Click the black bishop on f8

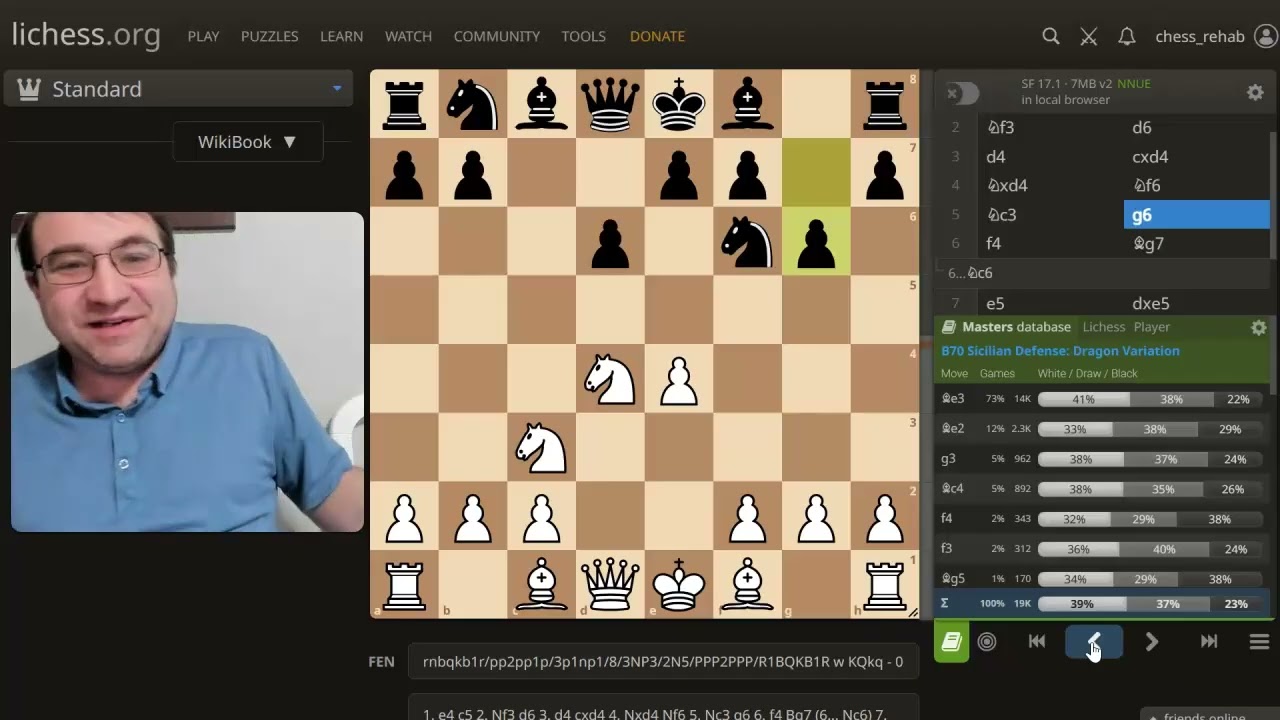click(x=747, y=104)
